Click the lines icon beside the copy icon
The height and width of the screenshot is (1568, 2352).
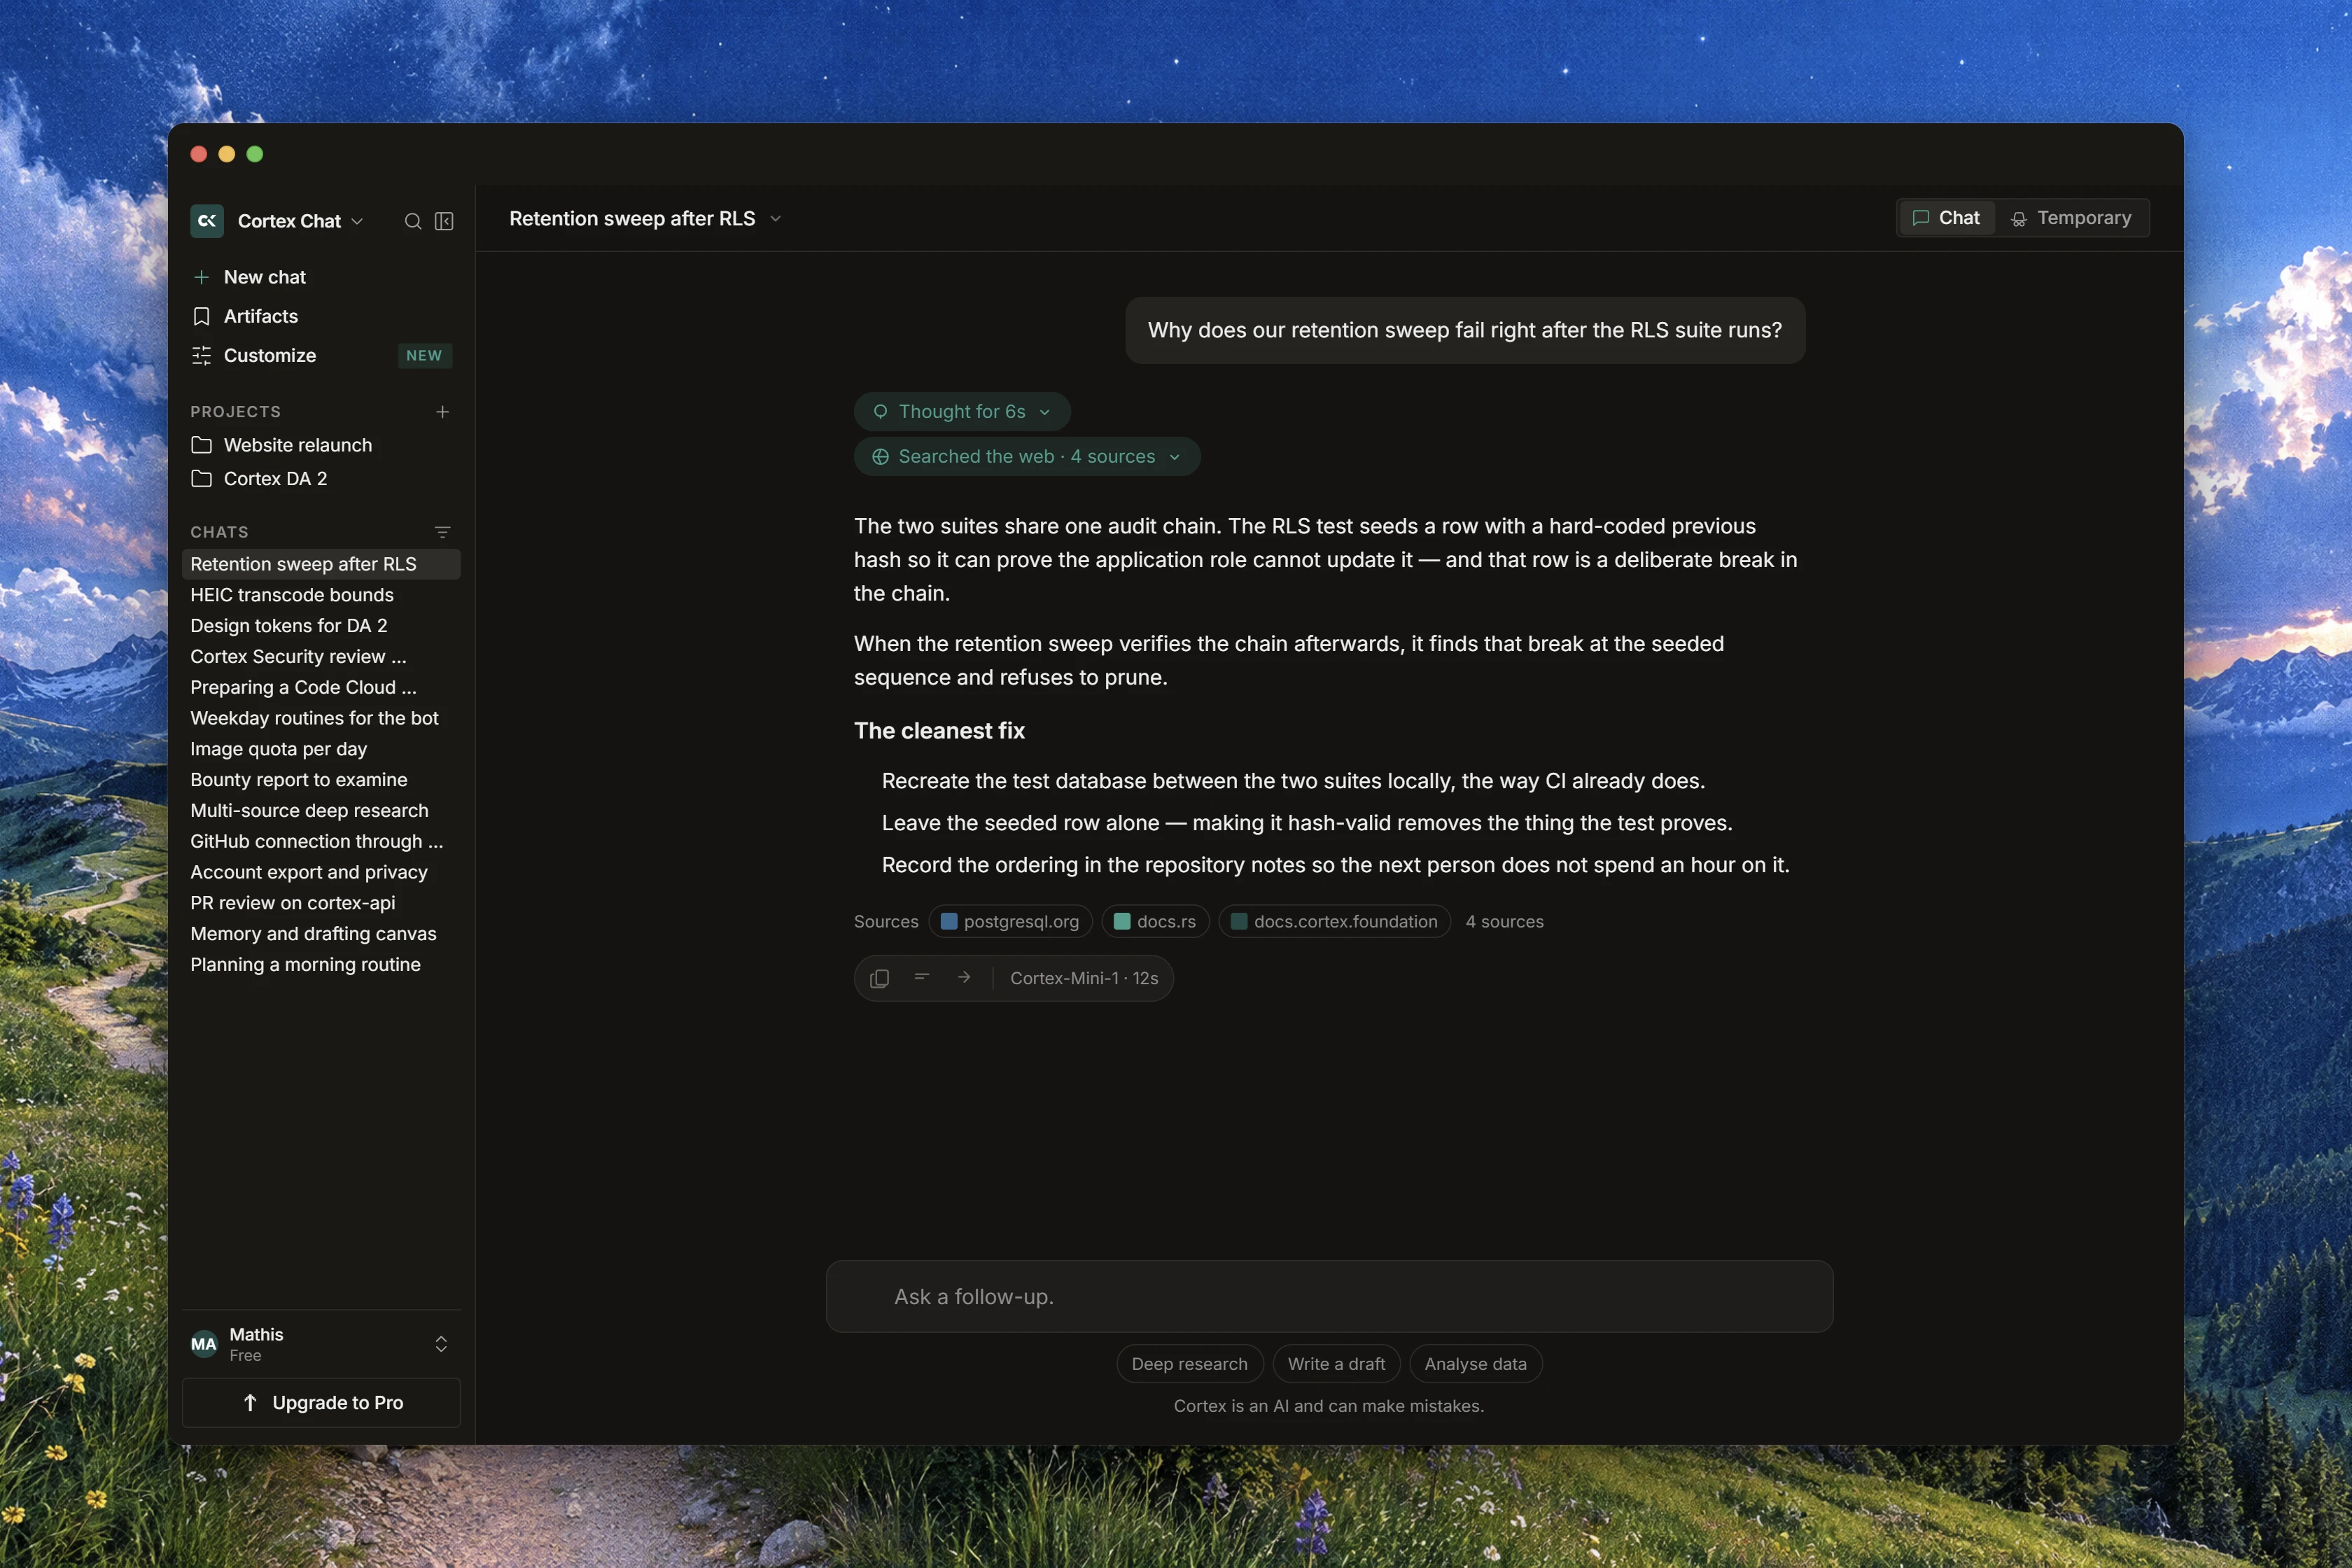[x=922, y=977]
